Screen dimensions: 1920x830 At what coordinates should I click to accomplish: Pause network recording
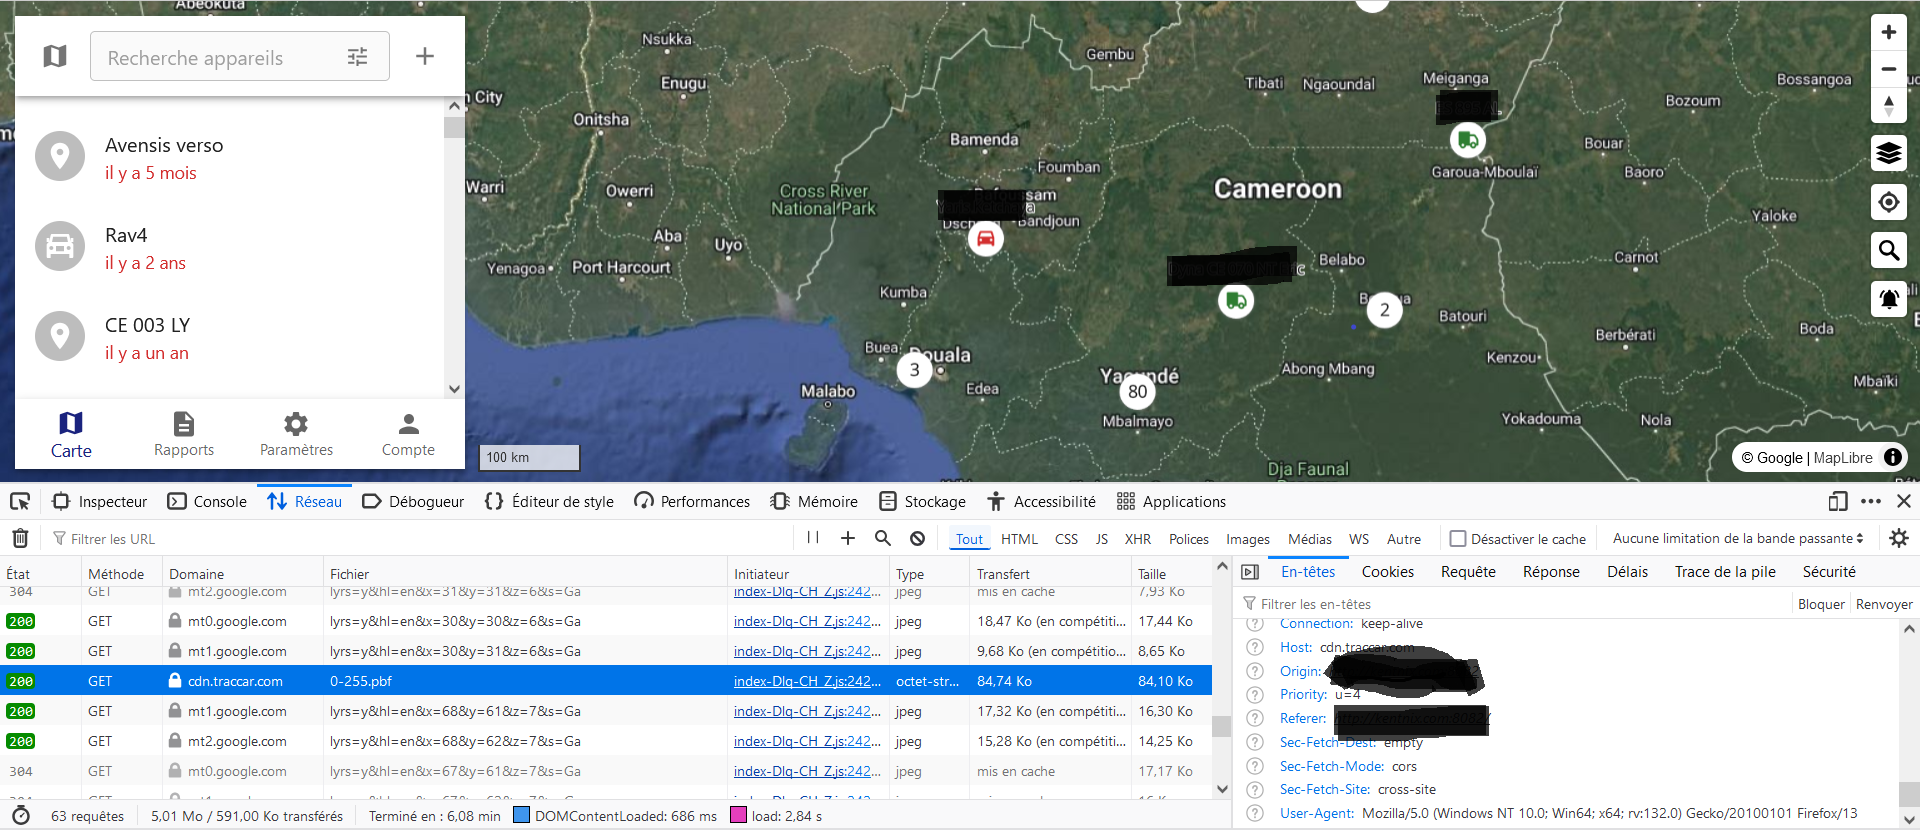coord(813,538)
